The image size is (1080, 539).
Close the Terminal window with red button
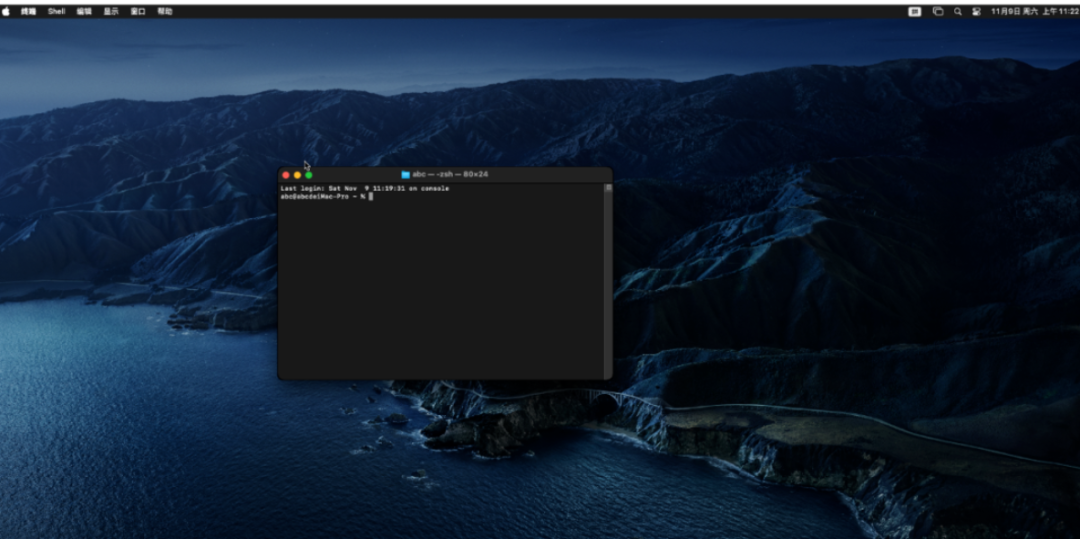[286, 175]
